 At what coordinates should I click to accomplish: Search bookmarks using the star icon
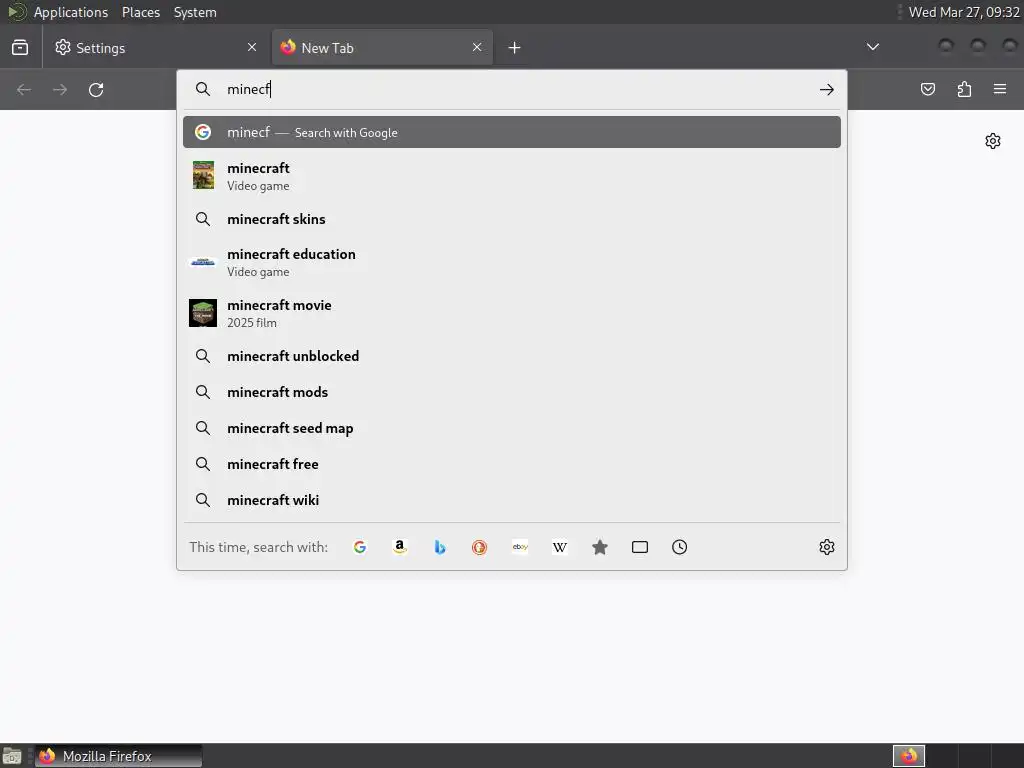(600, 547)
